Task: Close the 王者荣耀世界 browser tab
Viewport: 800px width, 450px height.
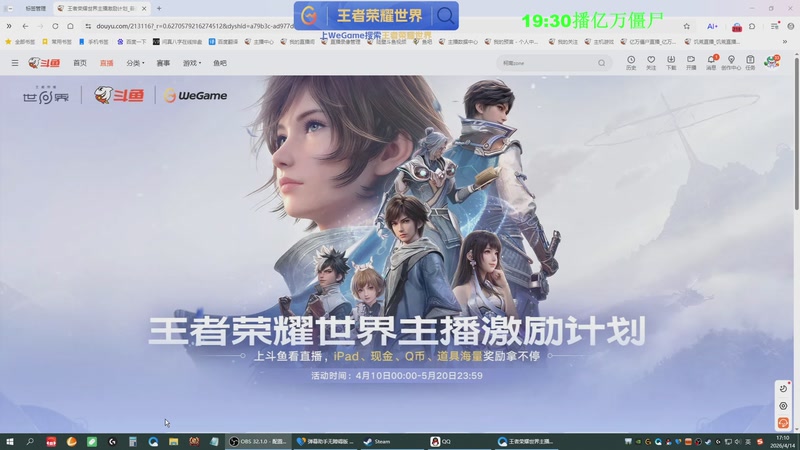Action: click(144, 8)
